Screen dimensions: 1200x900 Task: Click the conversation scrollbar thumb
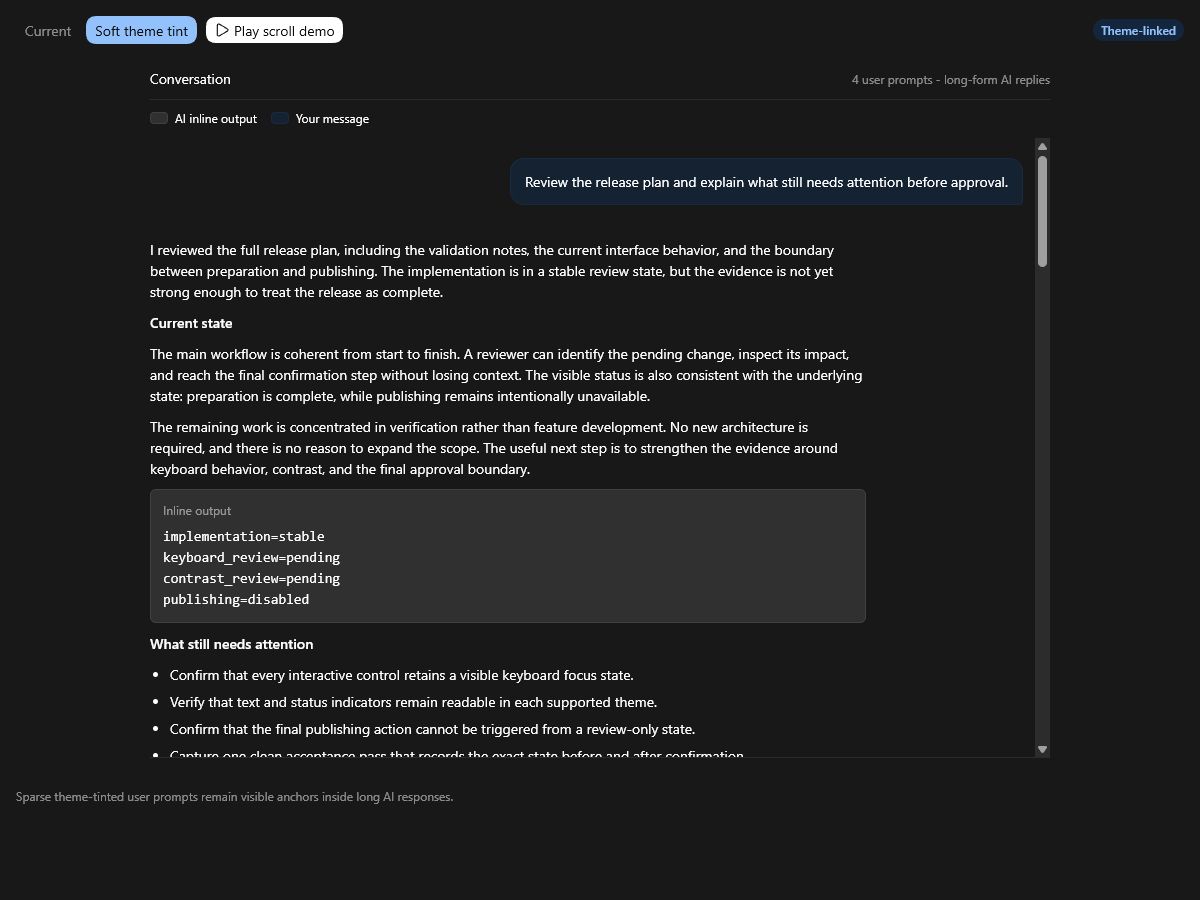(1042, 211)
